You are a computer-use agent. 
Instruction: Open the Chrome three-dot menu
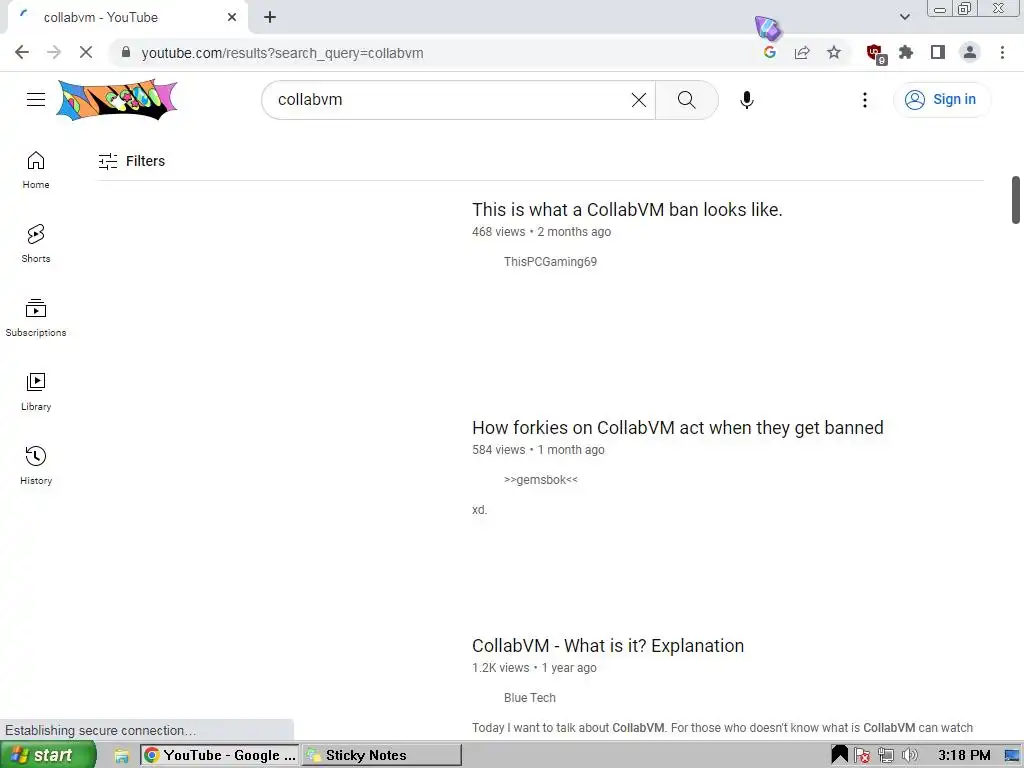point(1002,52)
